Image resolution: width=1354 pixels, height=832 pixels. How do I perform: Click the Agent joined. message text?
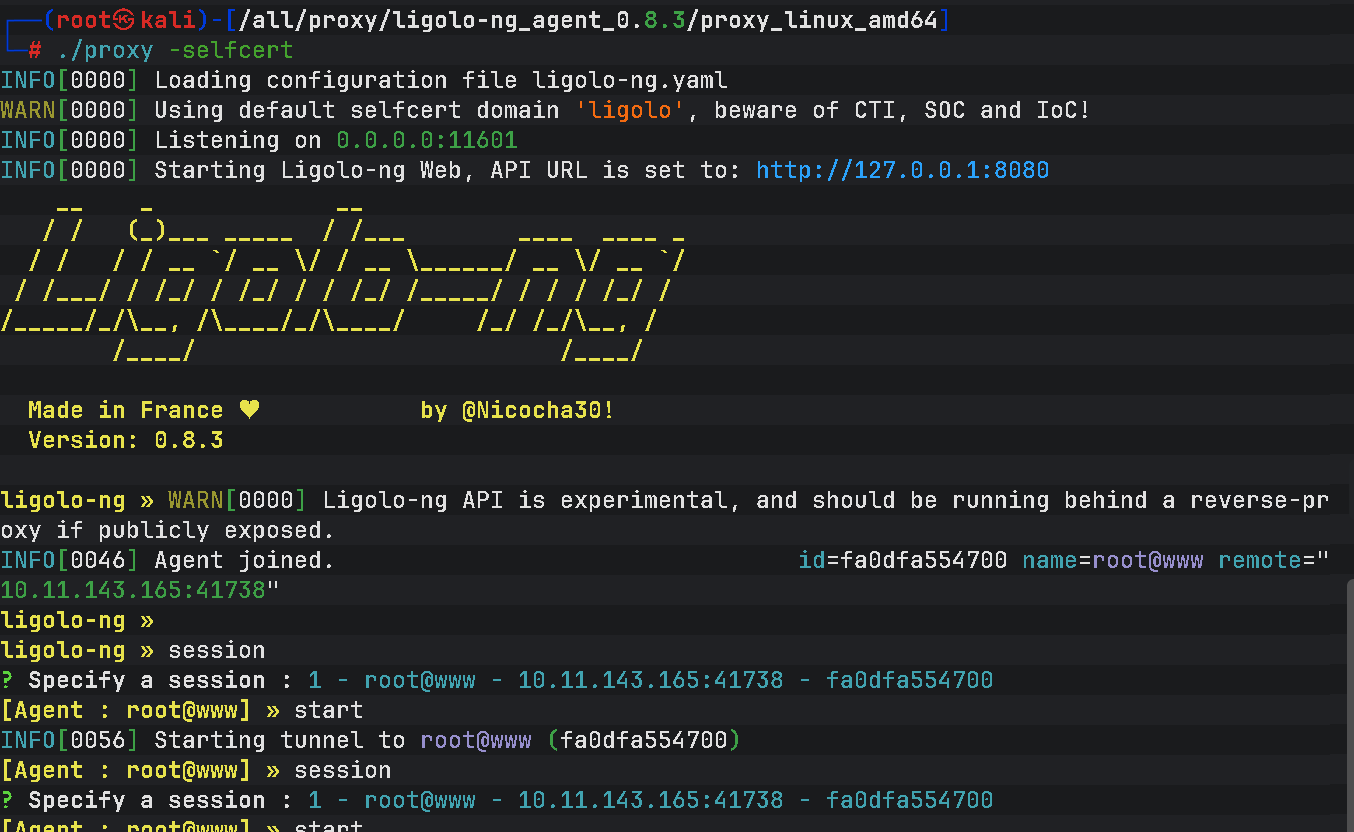244,560
